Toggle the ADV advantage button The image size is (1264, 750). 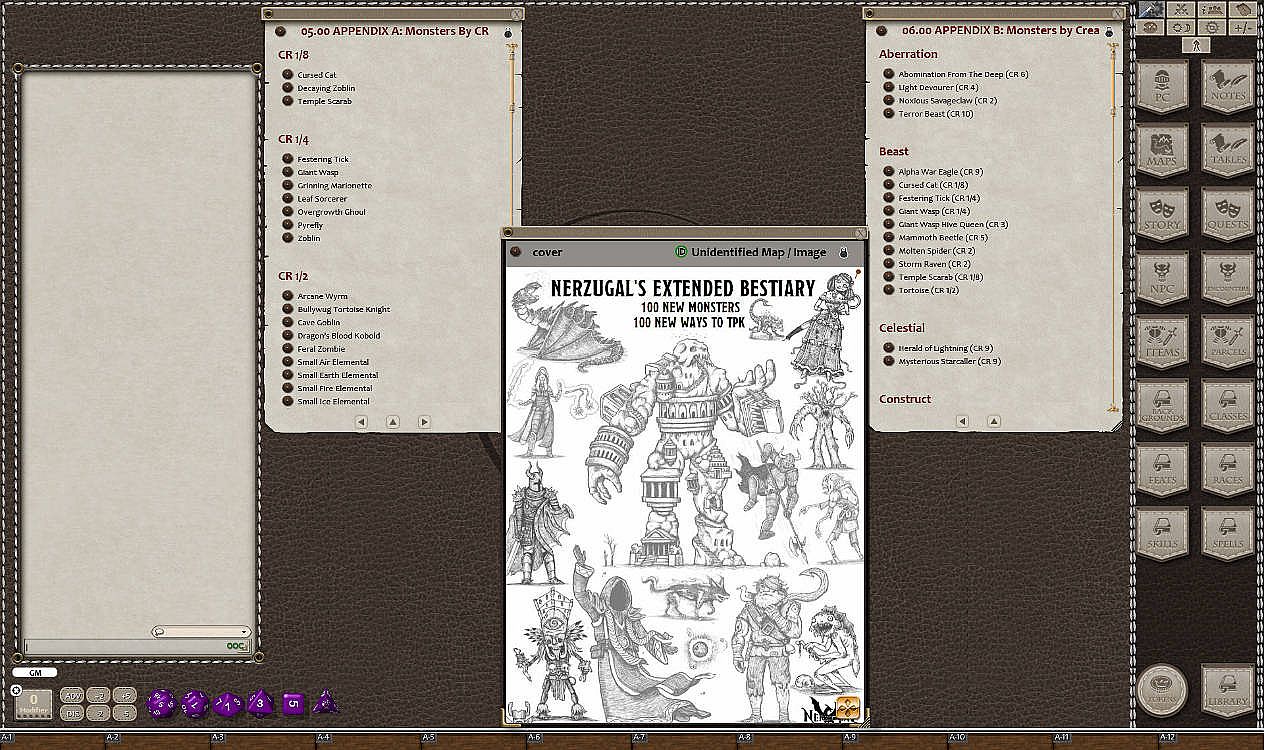72,695
